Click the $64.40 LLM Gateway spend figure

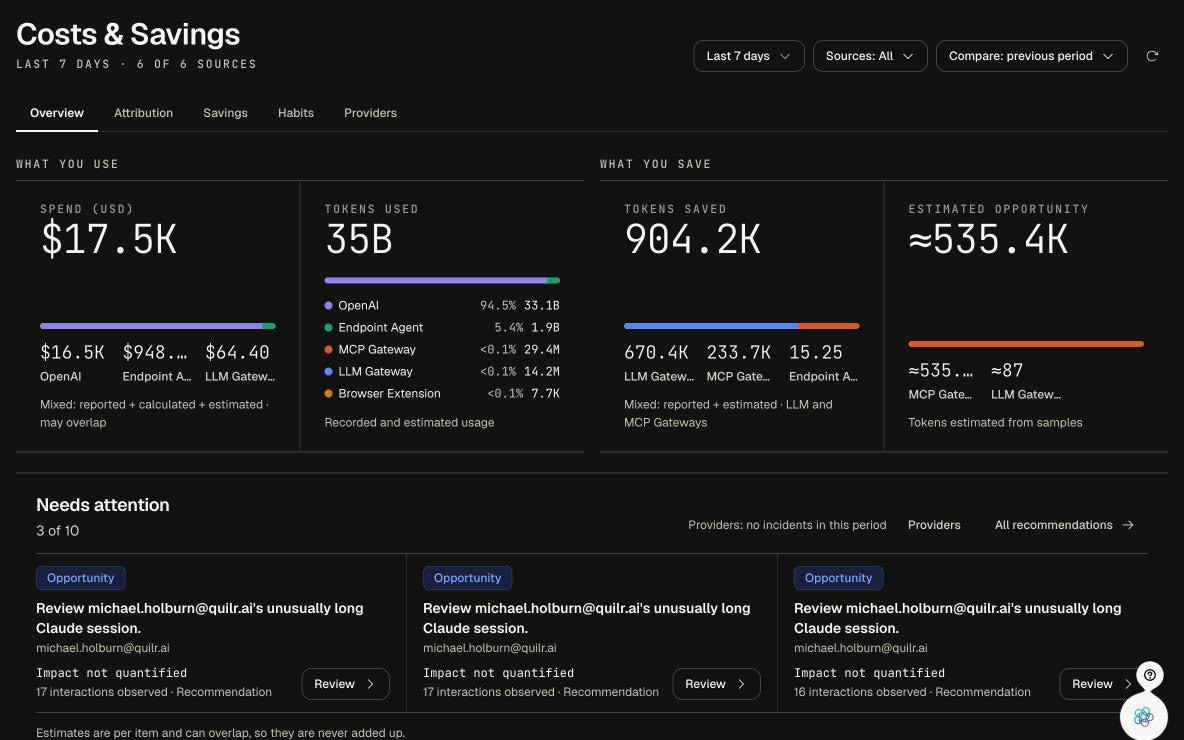pos(237,352)
